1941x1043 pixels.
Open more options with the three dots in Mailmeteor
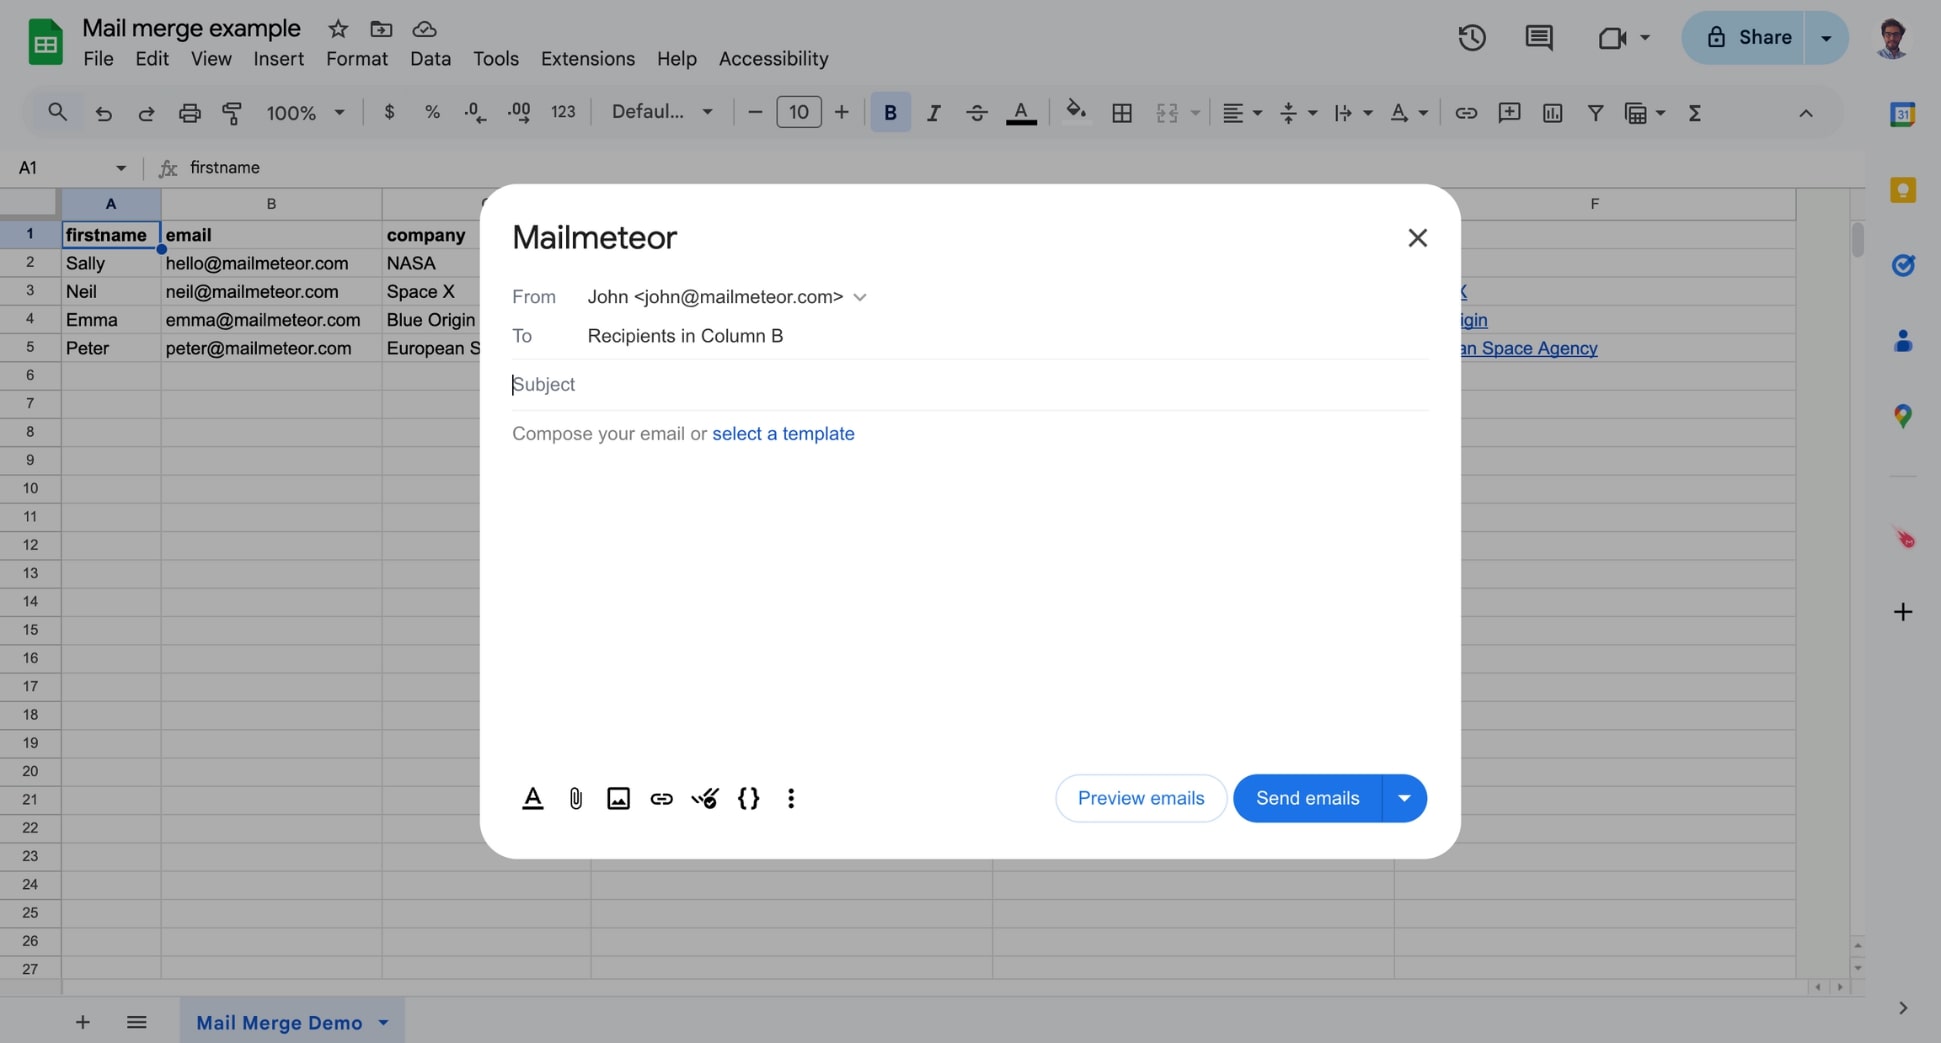coord(791,798)
